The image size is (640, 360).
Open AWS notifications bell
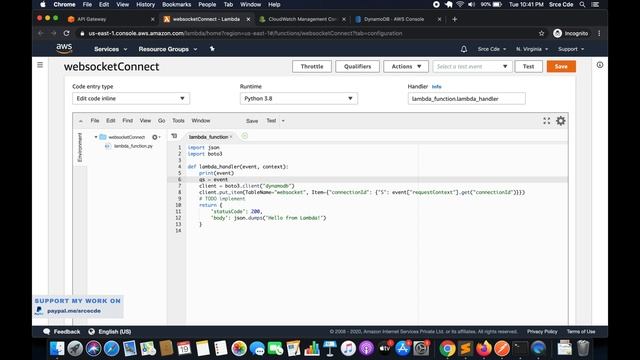coord(464,49)
